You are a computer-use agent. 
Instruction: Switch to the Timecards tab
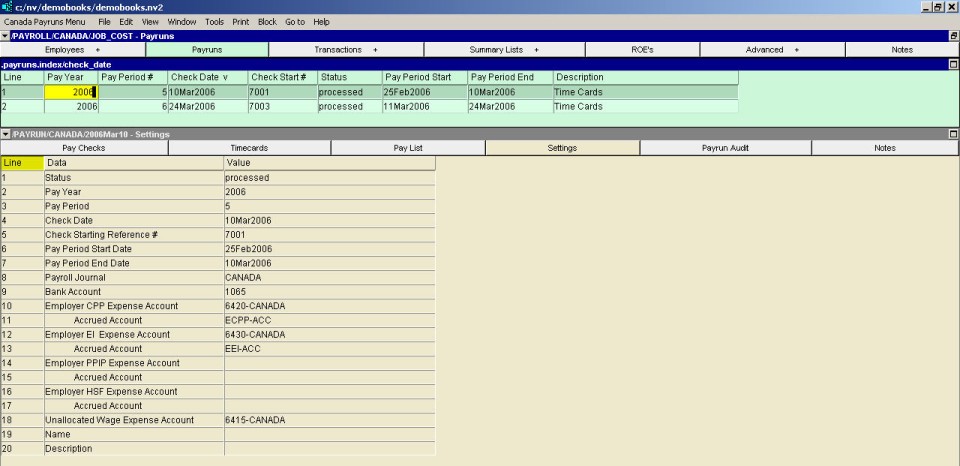pyautogui.click(x=249, y=148)
